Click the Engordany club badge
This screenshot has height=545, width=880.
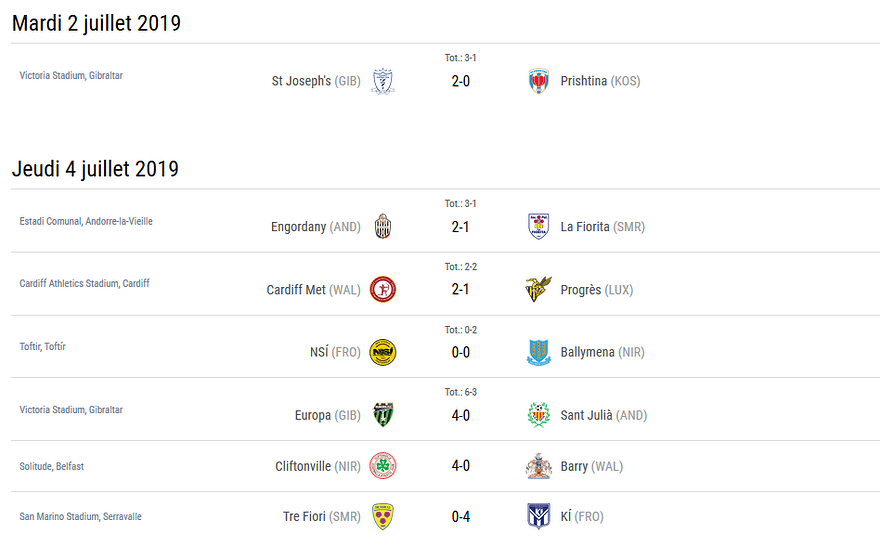tap(382, 227)
